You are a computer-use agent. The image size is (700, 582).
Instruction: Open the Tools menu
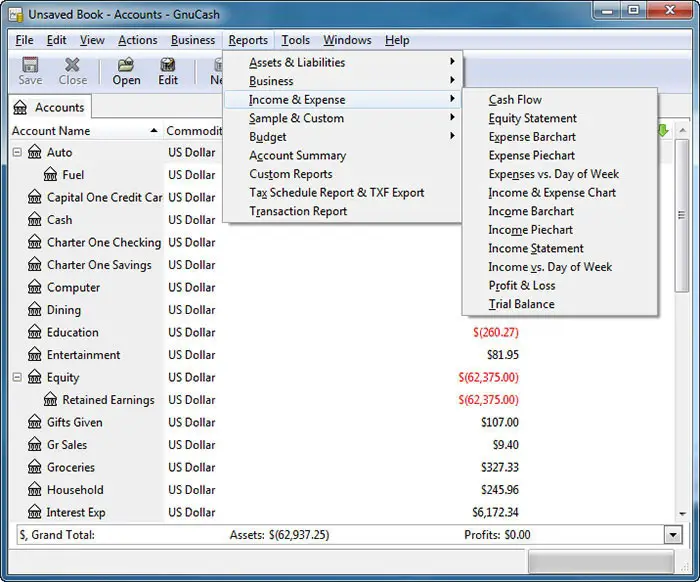pos(295,40)
